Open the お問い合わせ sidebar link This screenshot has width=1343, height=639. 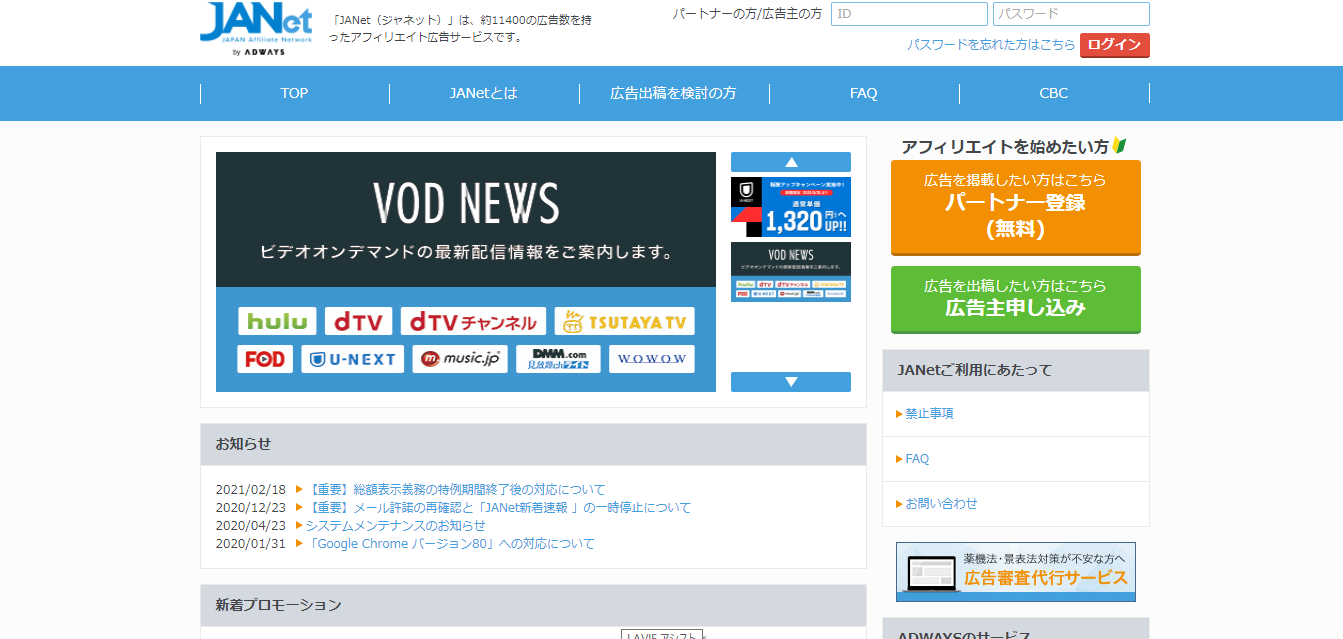(x=941, y=503)
